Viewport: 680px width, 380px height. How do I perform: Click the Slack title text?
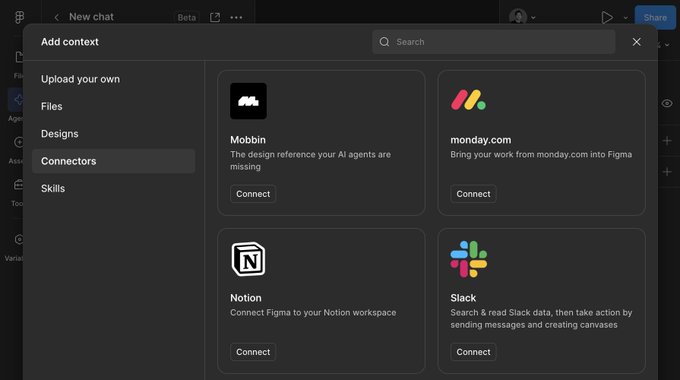click(x=463, y=298)
